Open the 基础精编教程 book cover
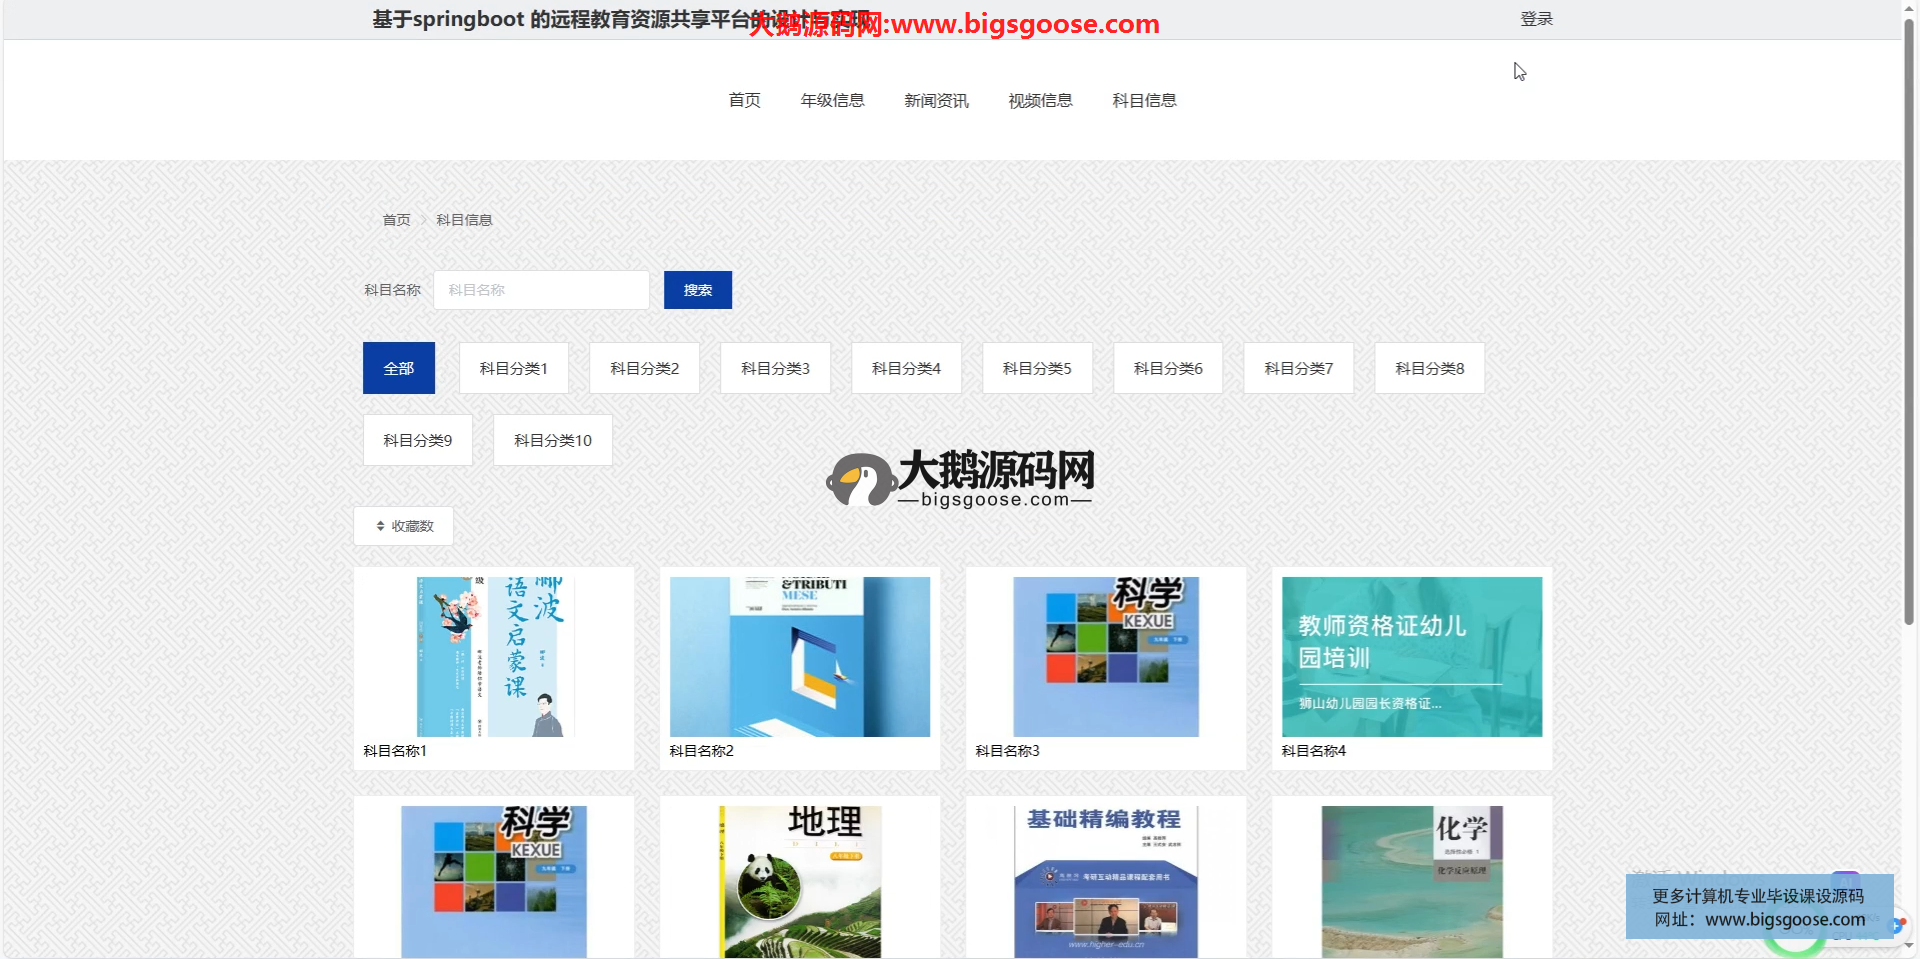Viewport: 1920px width, 959px height. pyautogui.click(x=1105, y=881)
